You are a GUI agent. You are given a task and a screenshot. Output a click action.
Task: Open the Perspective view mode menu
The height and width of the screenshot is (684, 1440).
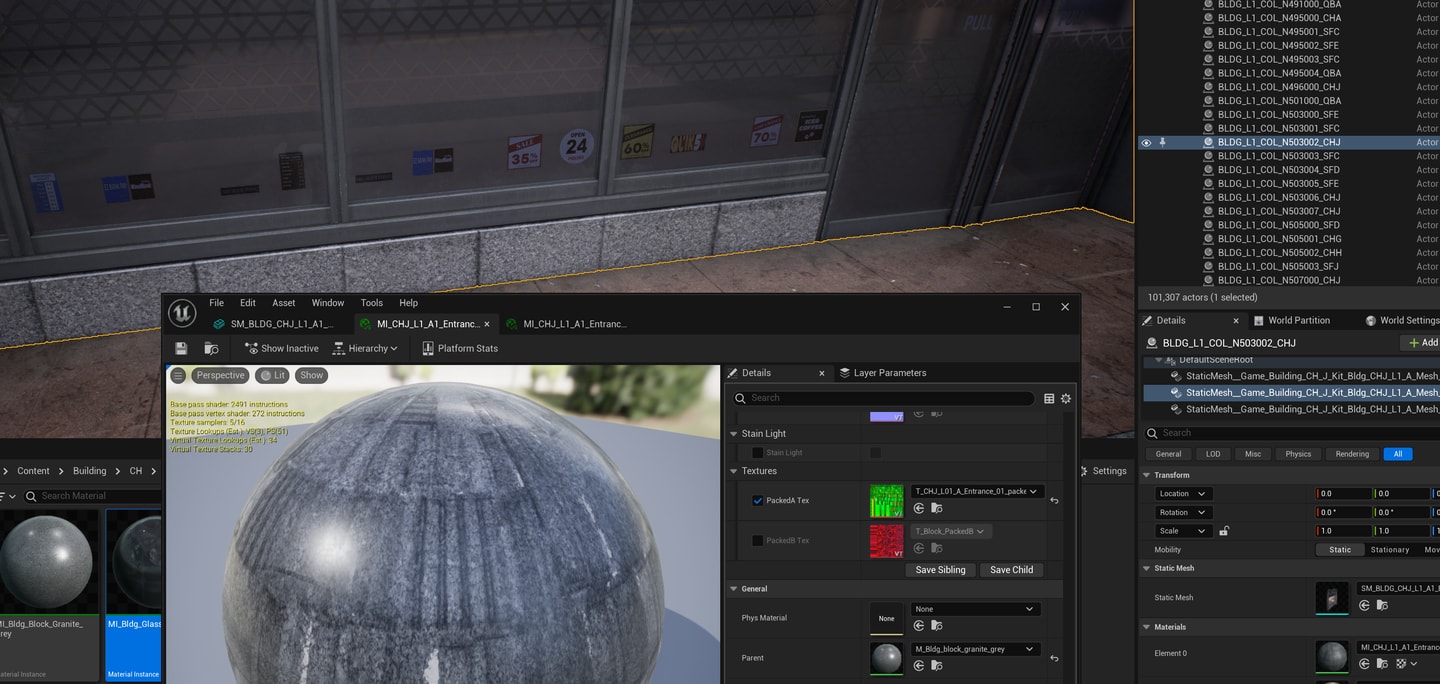220,375
